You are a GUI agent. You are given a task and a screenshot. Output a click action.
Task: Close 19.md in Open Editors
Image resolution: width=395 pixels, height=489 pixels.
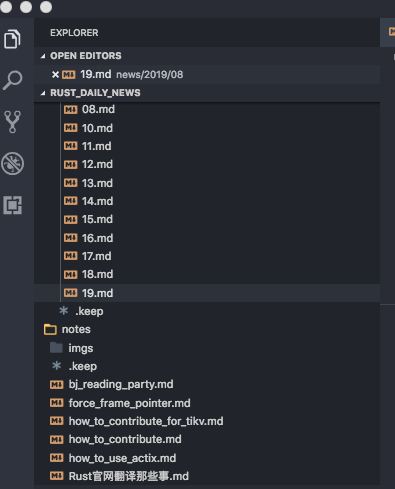55,74
